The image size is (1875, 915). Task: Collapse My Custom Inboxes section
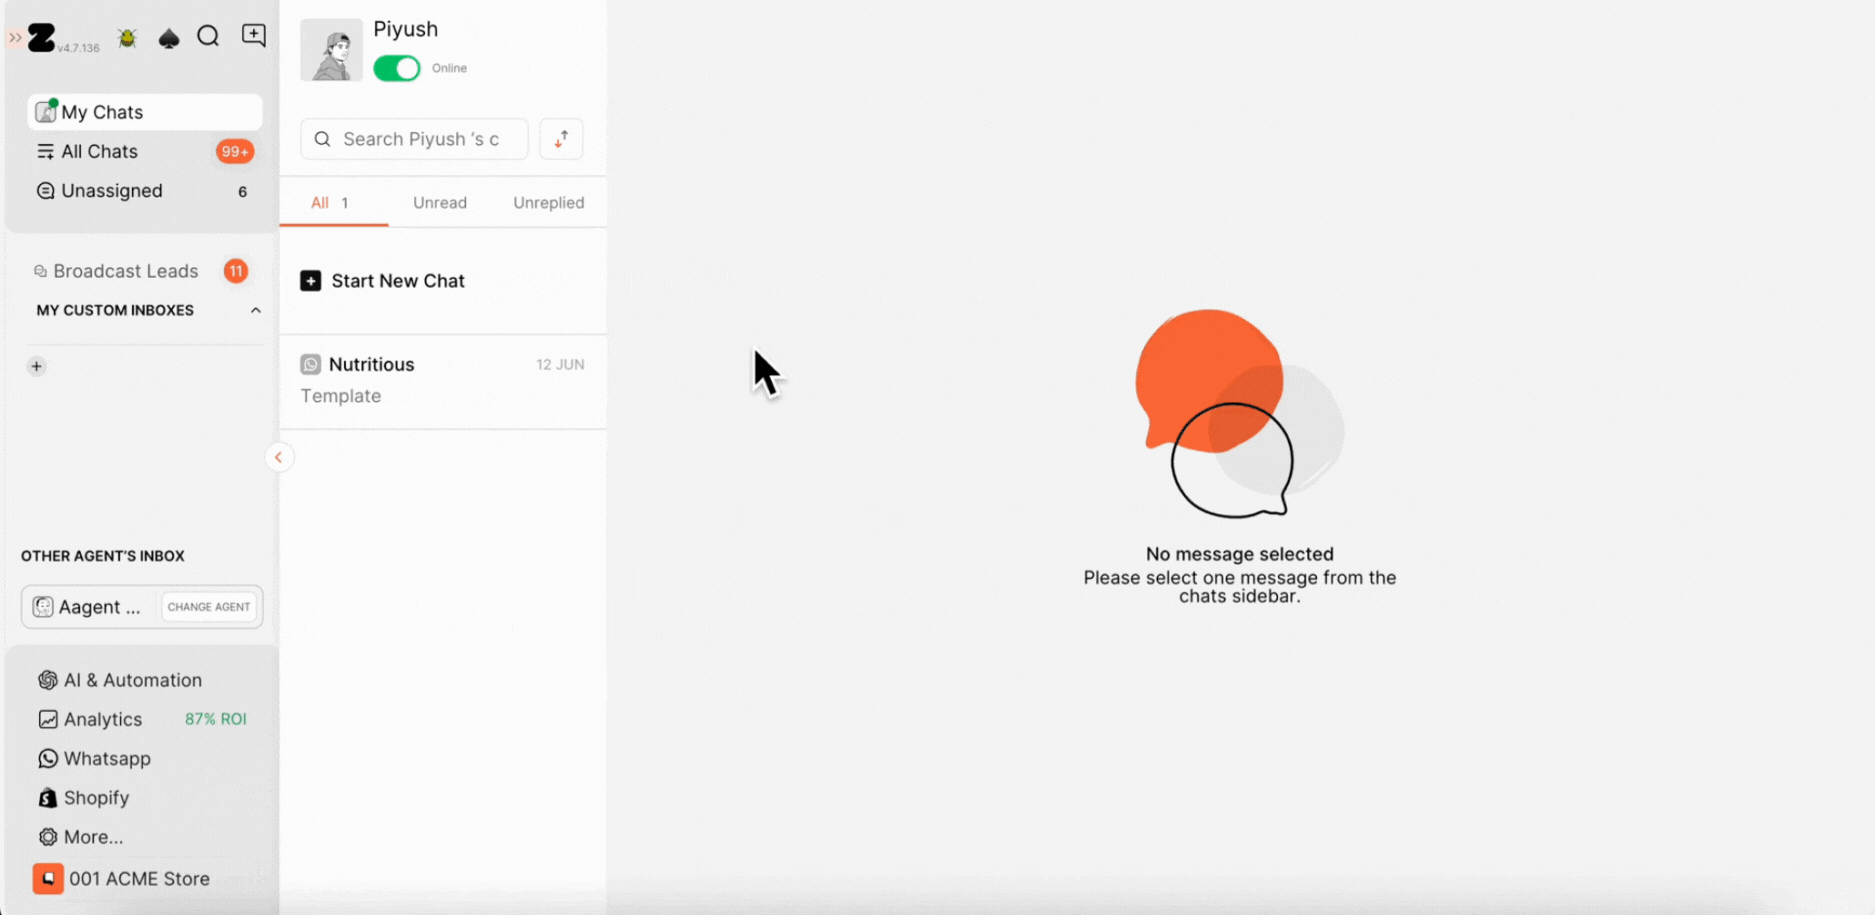(256, 311)
